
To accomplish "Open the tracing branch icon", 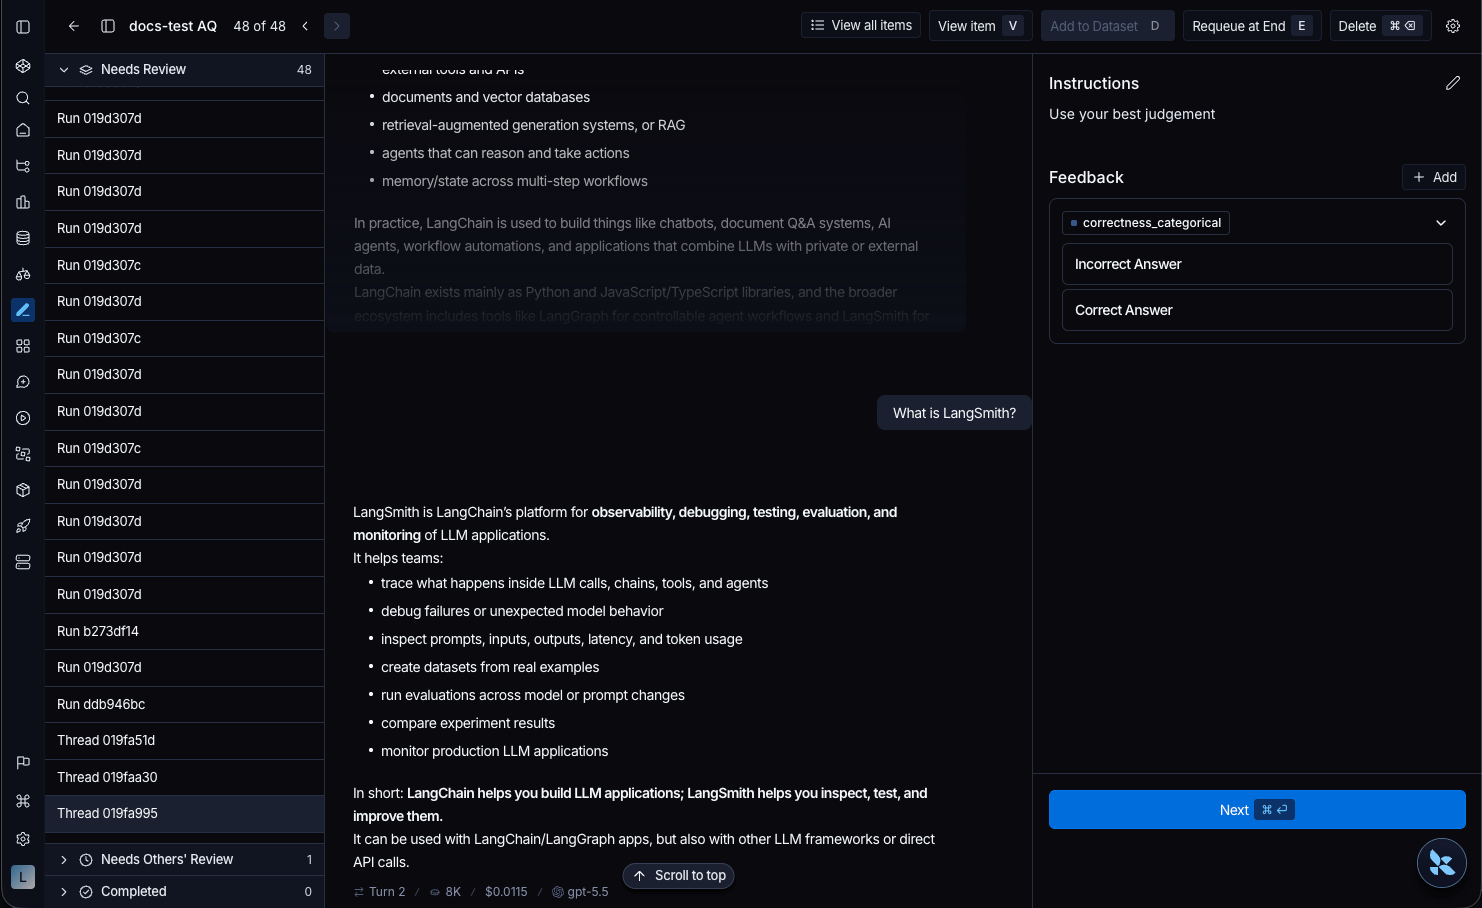I will [x=23, y=166].
